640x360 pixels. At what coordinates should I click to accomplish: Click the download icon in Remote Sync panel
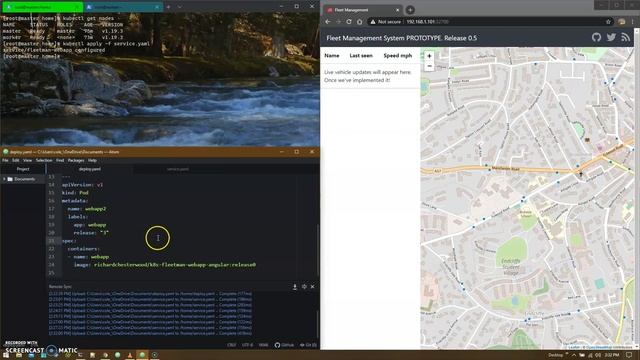[295, 287]
